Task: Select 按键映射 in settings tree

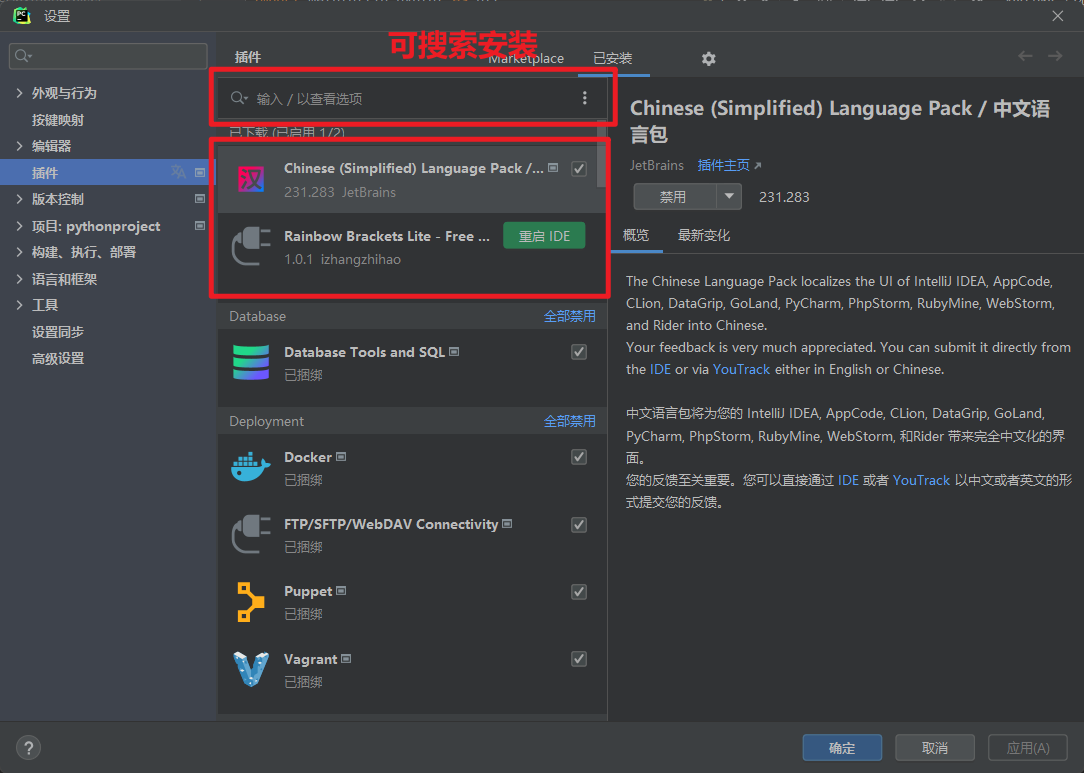Action: [x=57, y=120]
